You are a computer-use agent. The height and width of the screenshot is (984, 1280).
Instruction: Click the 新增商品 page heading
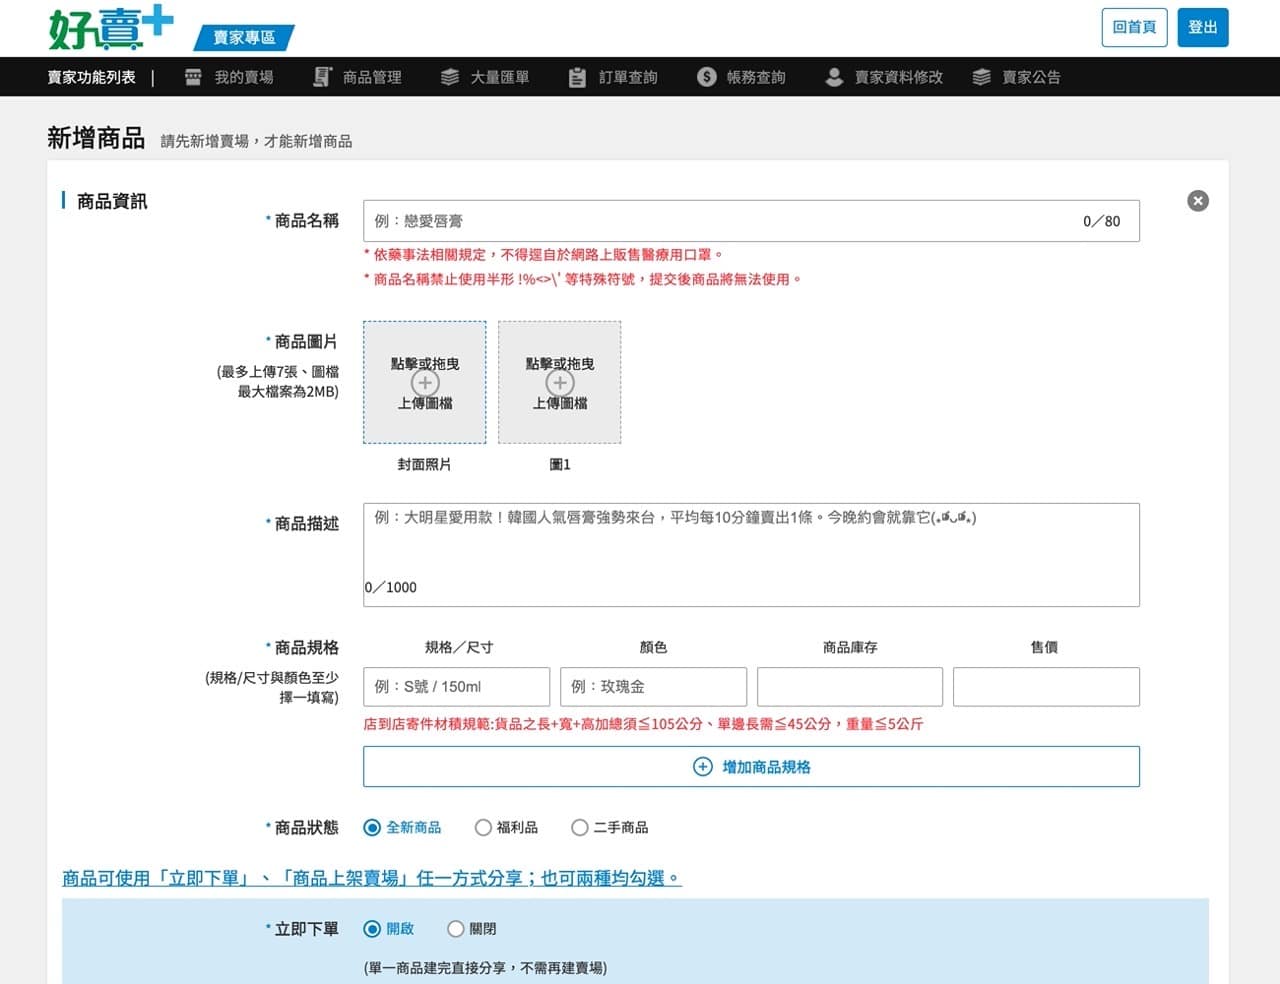pos(96,138)
